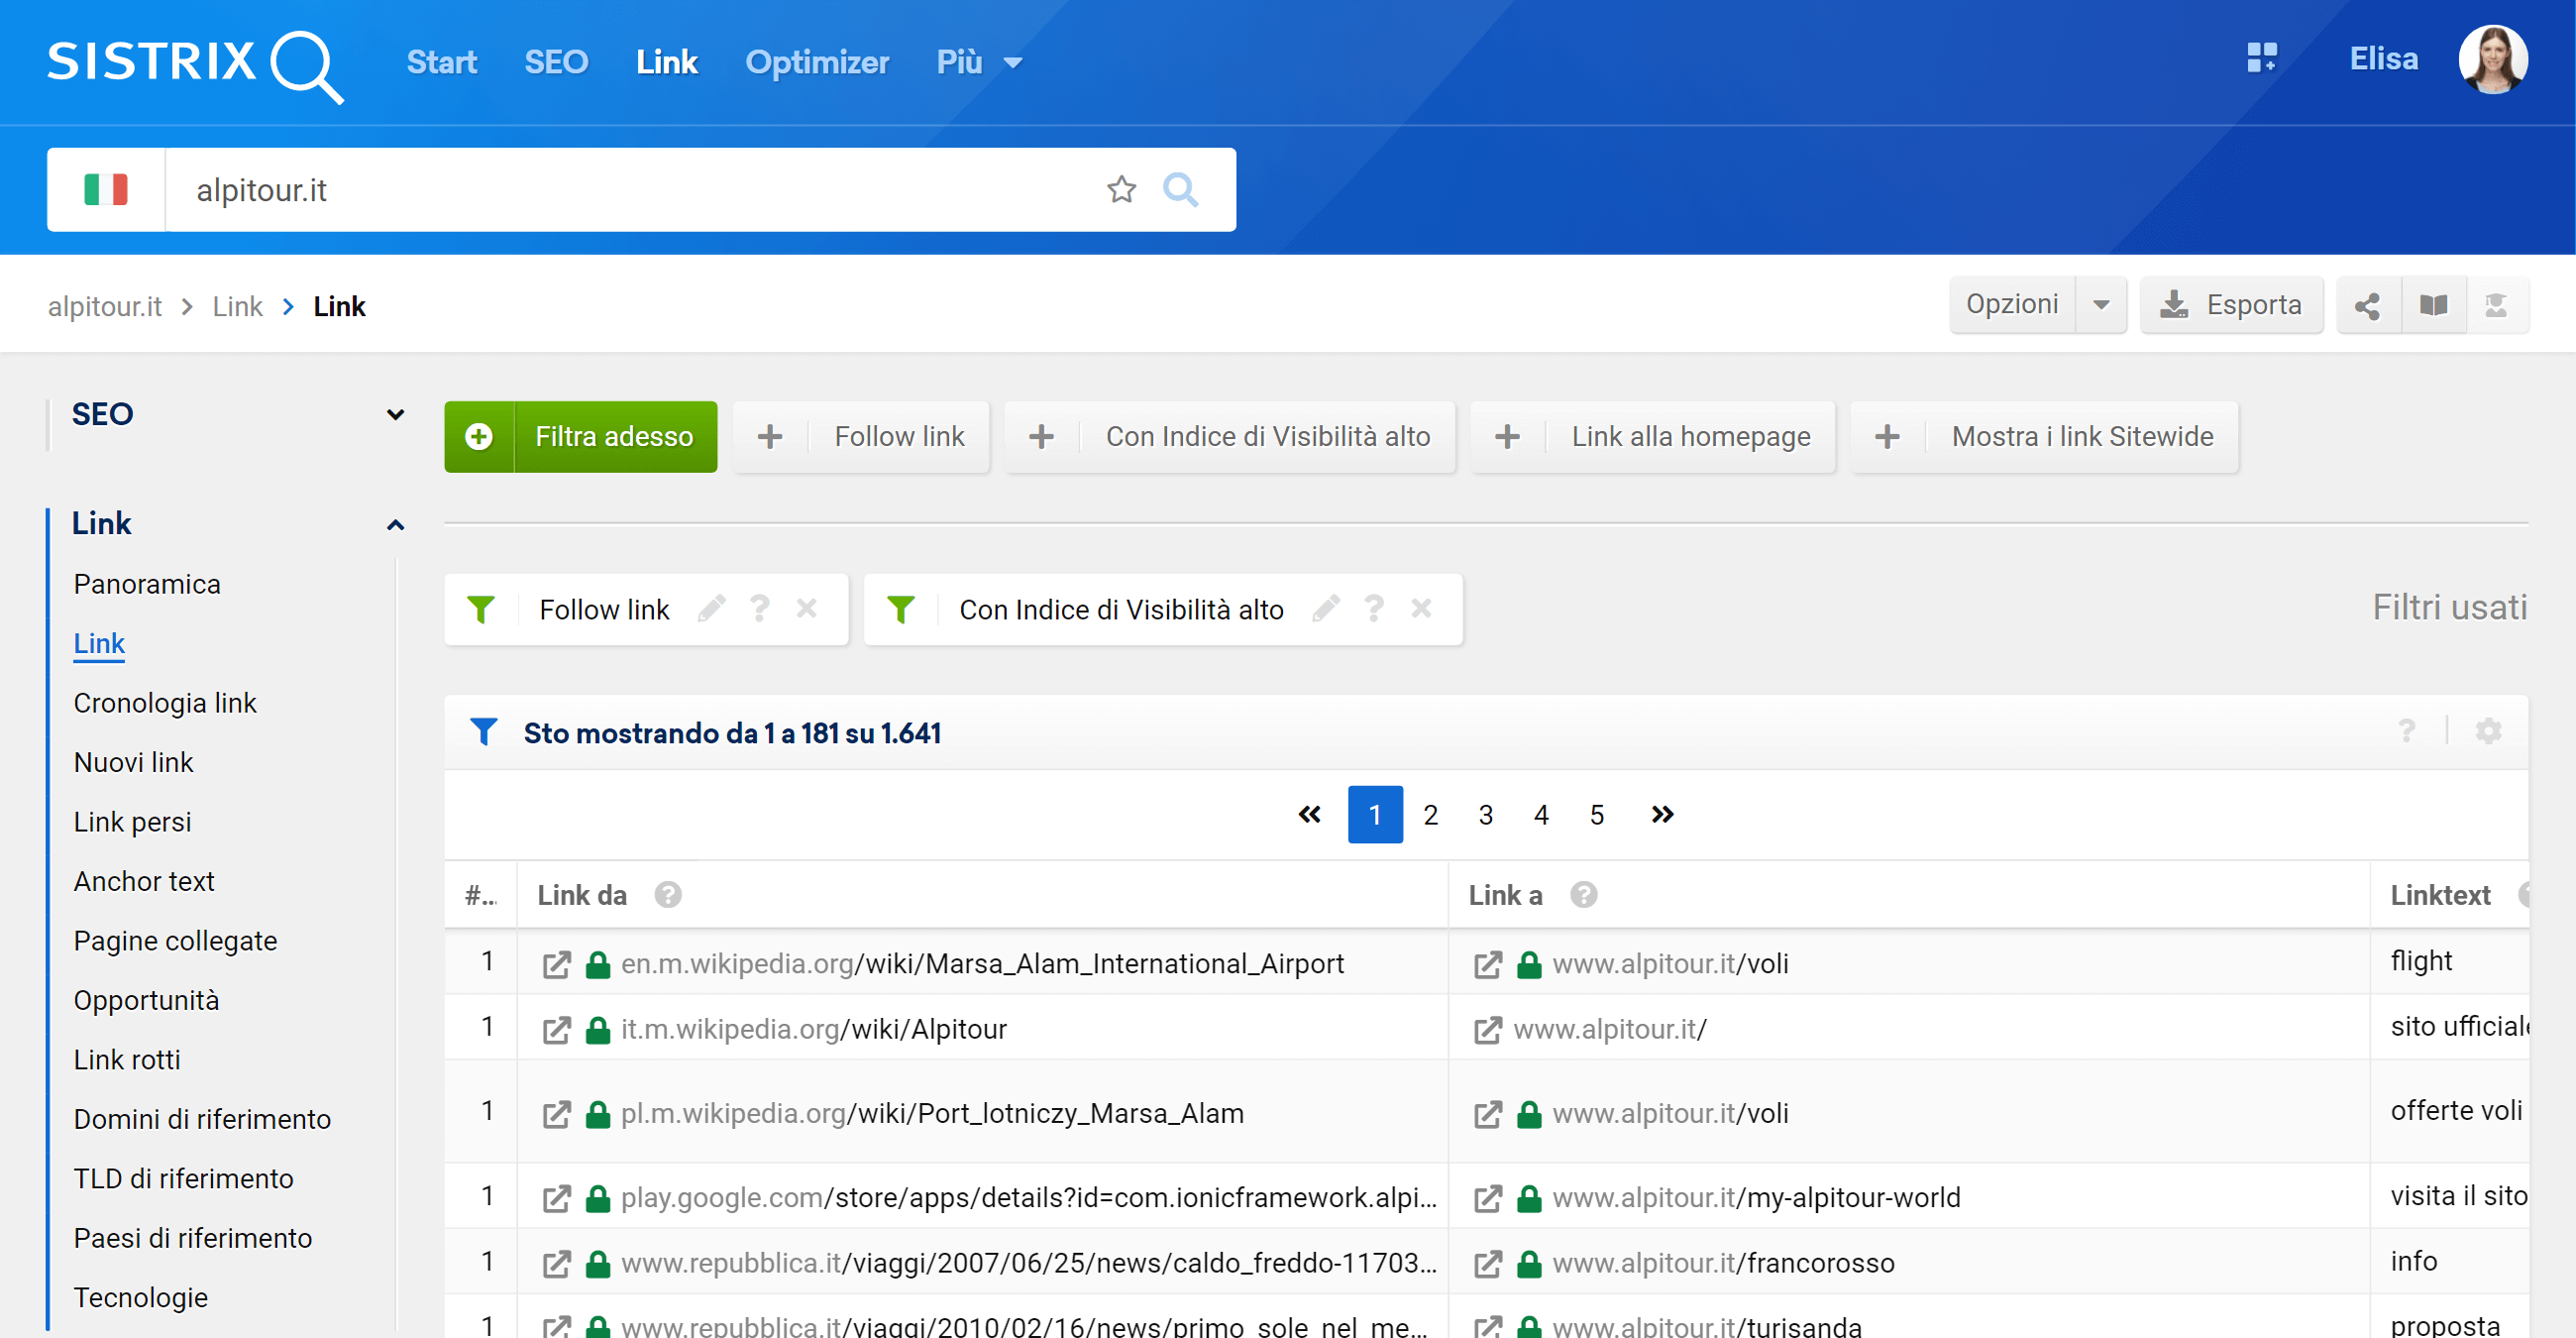Click the table settings gear icon
2576x1338 pixels.
click(x=2488, y=732)
